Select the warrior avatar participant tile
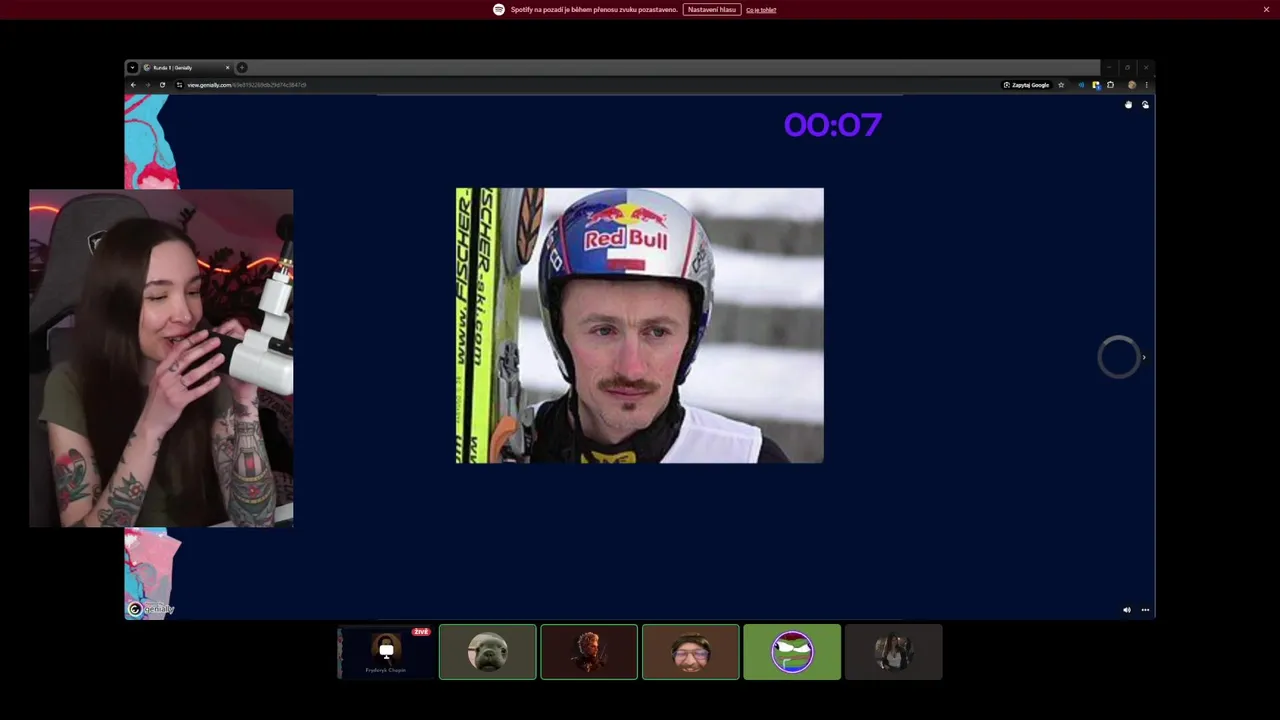 [589, 652]
